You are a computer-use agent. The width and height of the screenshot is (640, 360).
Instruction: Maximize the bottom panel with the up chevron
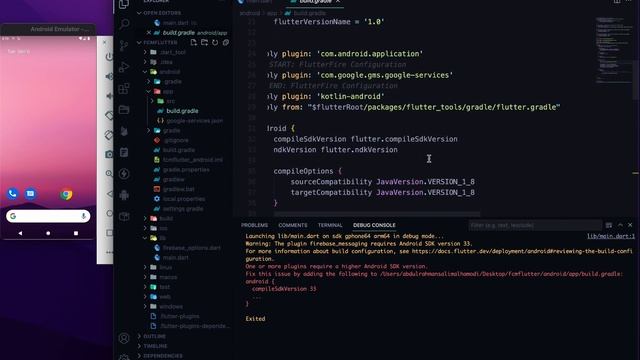620,225
